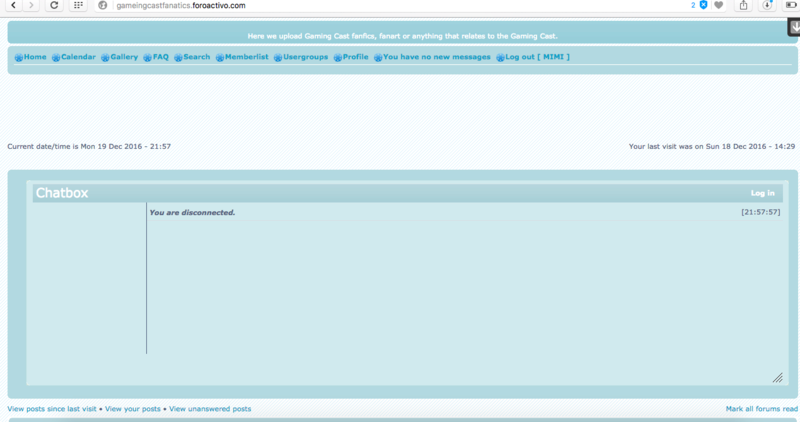Click the forum description banner text

403,36
